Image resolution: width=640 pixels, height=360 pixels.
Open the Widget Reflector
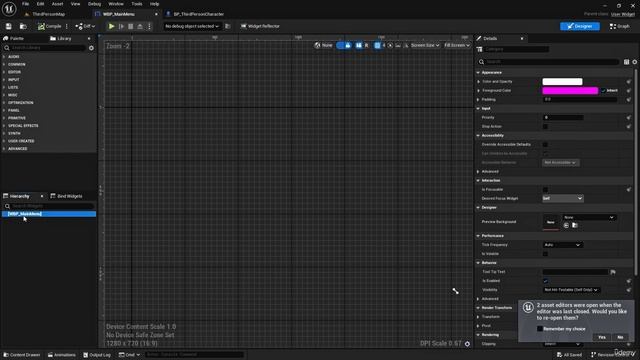(x=260, y=26)
